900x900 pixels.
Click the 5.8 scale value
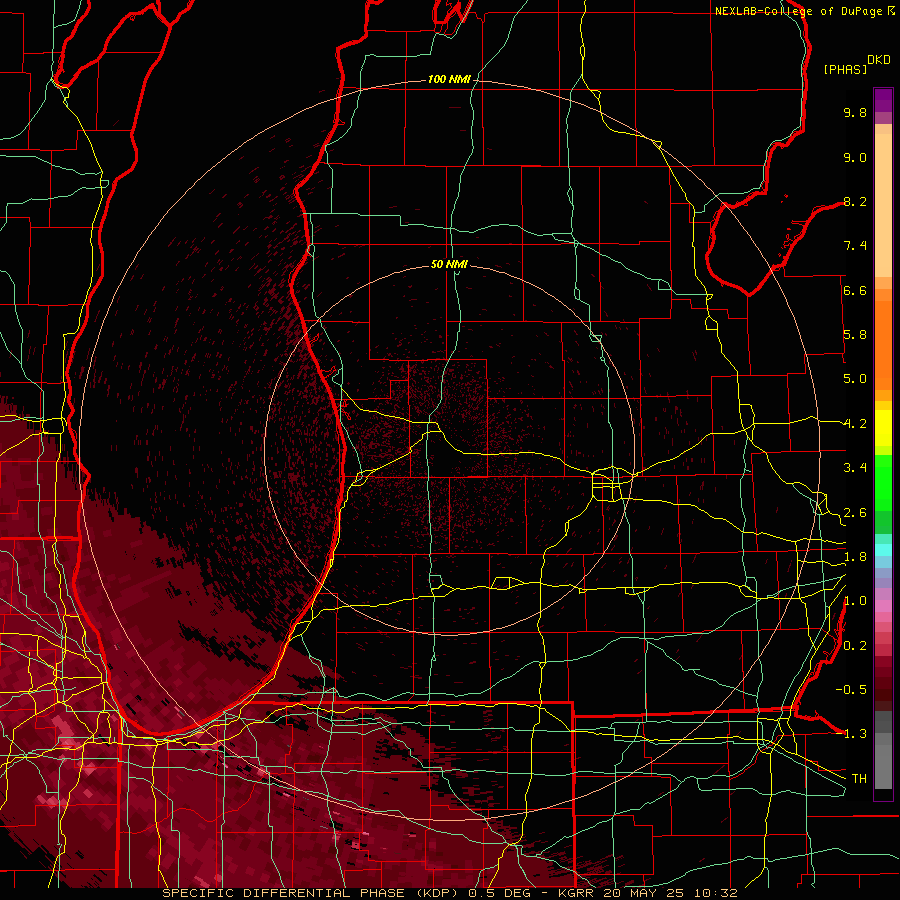click(855, 335)
